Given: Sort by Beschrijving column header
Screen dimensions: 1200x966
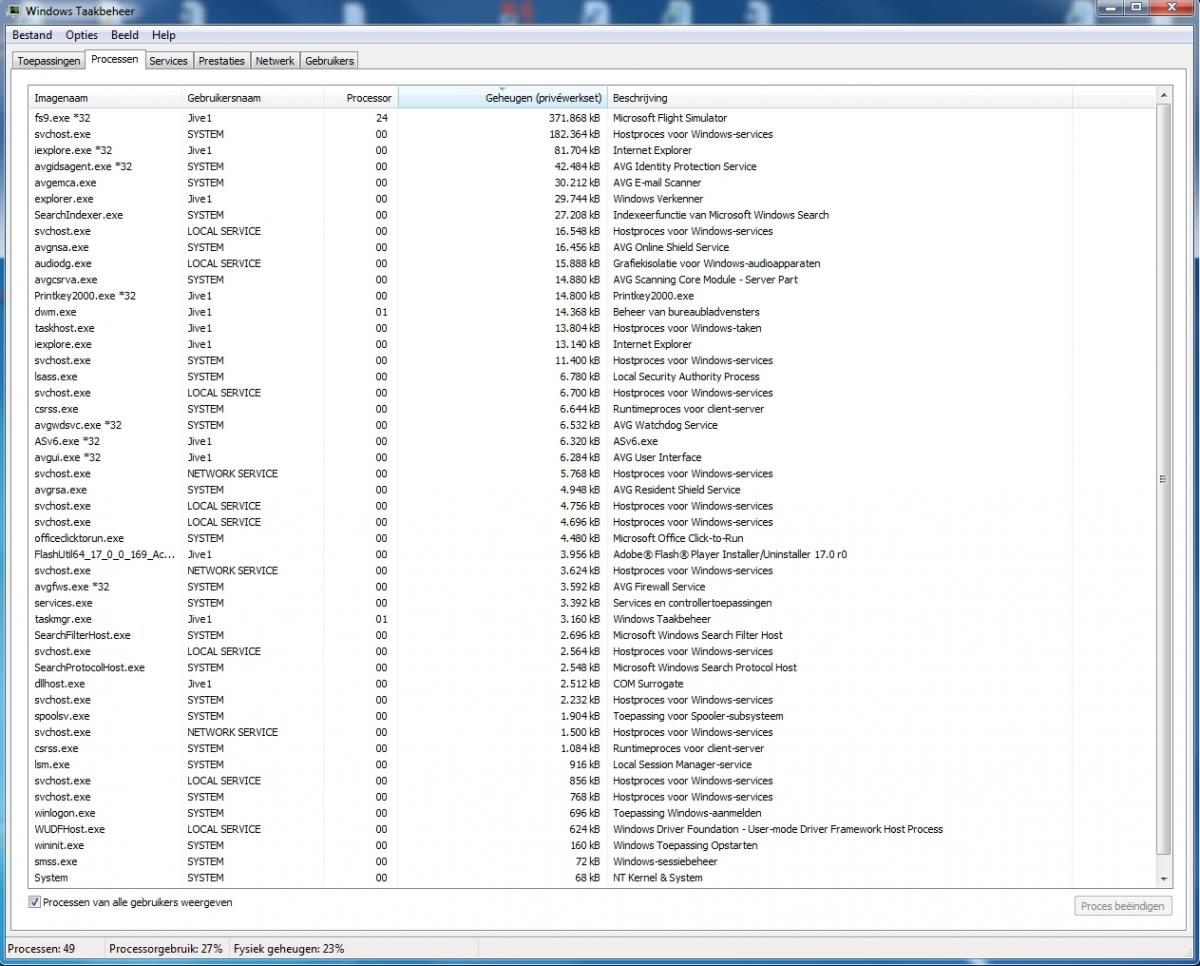Looking at the screenshot, I should pyautogui.click(x=840, y=98).
